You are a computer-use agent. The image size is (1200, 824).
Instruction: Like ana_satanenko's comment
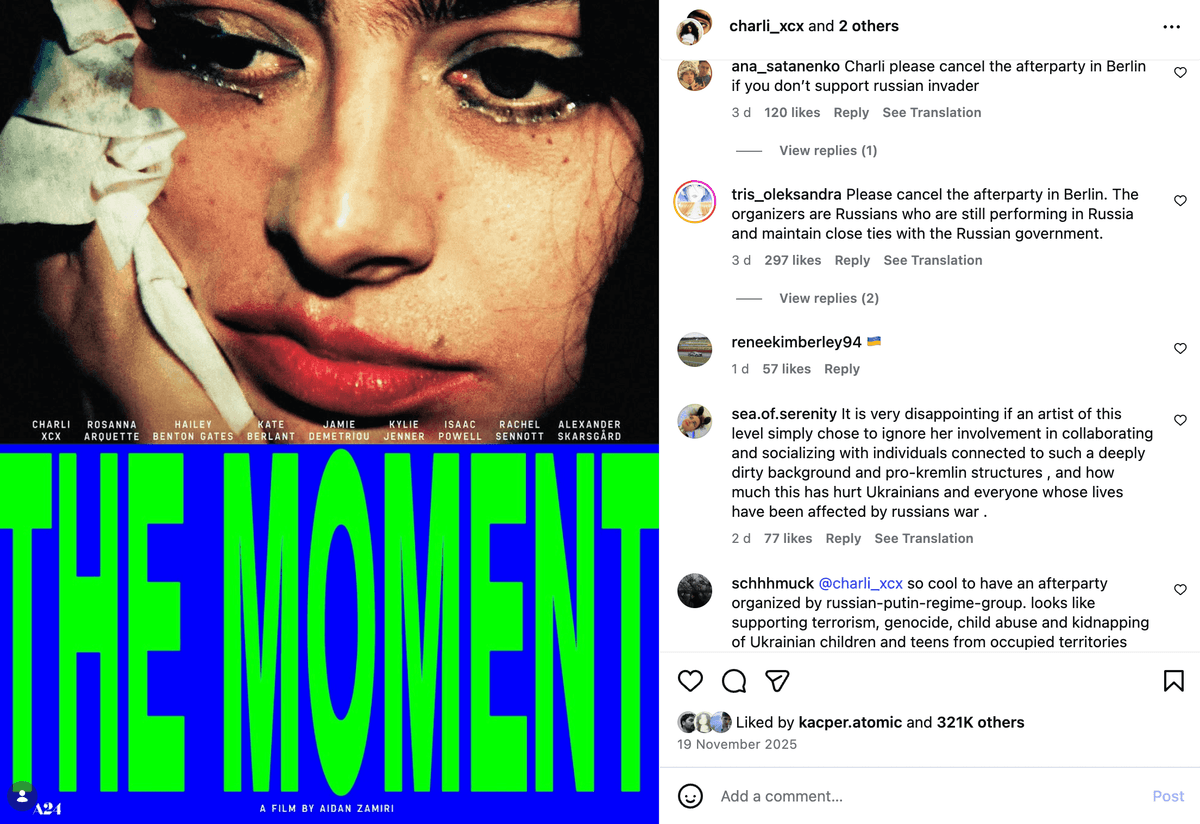coord(1180,73)
